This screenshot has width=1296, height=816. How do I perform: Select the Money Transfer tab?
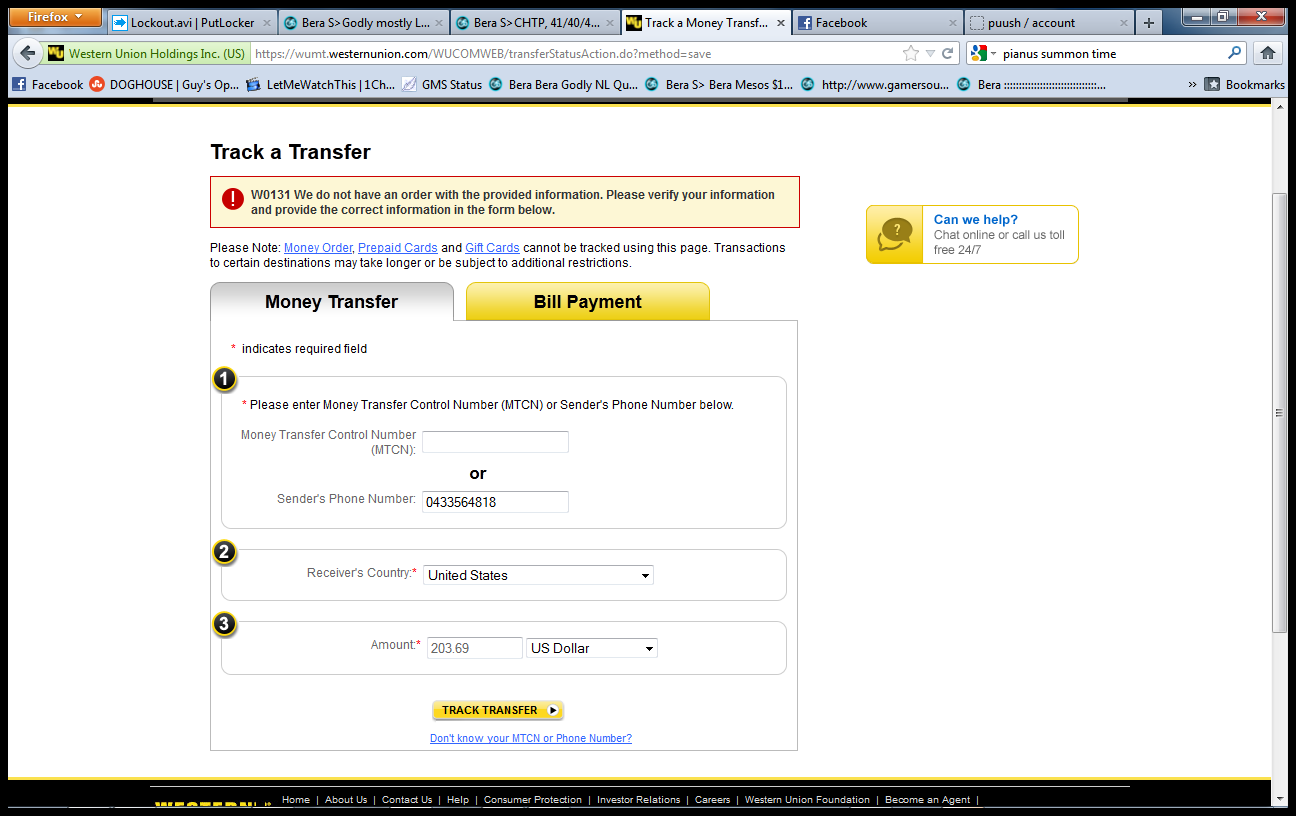pyautogui.click(x=331, y=302)
